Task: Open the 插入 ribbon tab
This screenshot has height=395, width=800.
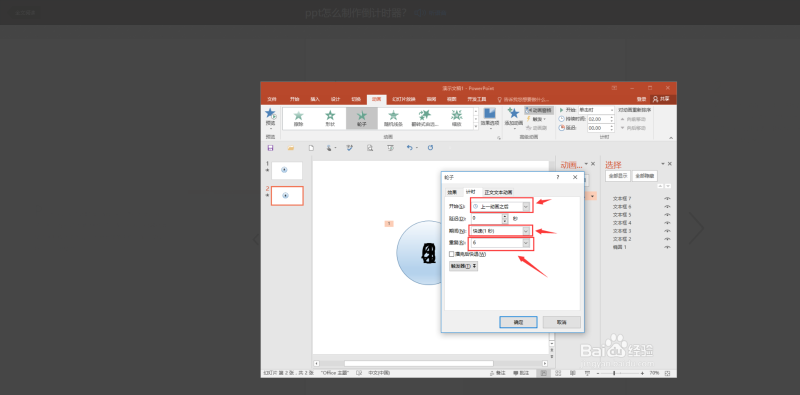Action: point(315,99)
